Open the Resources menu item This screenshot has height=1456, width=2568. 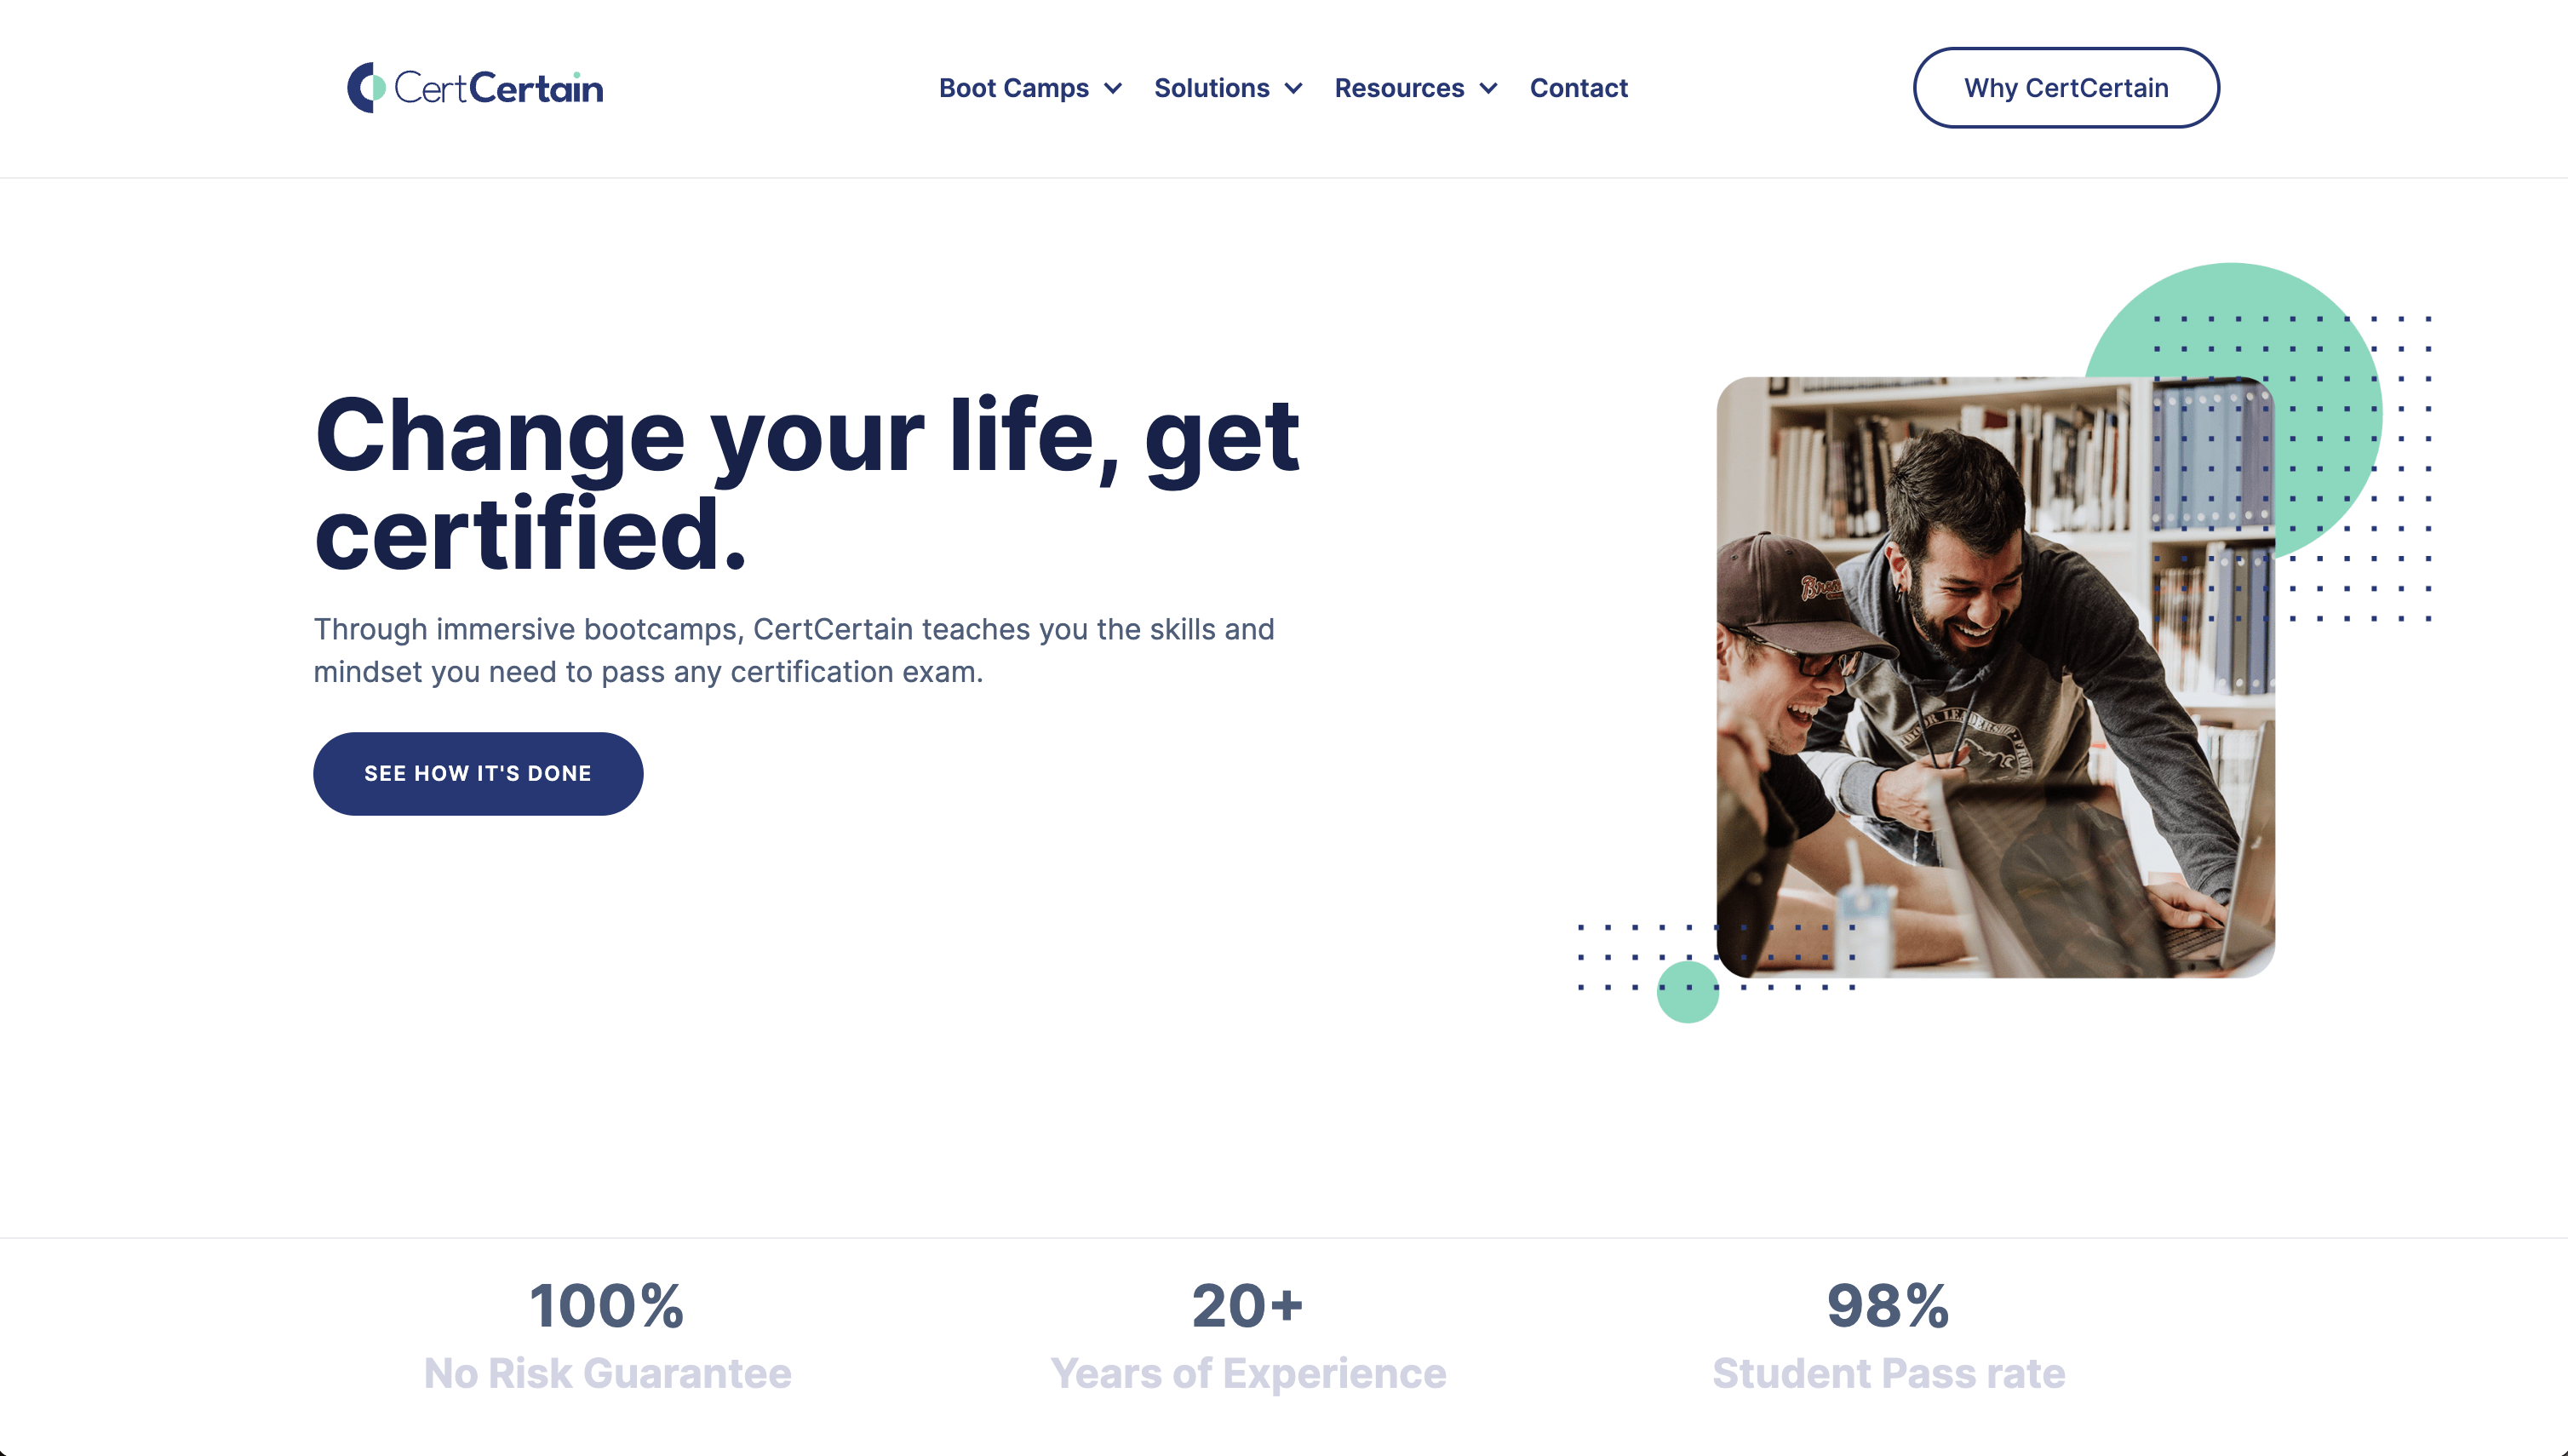pyautogui.click(x=1399, y=88)
